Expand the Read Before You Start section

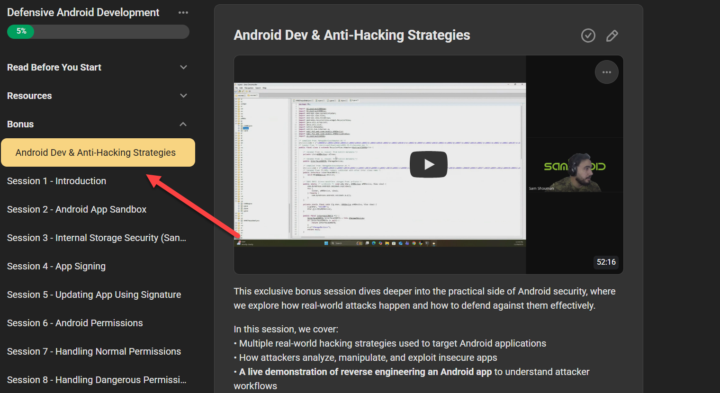[183, 67]
